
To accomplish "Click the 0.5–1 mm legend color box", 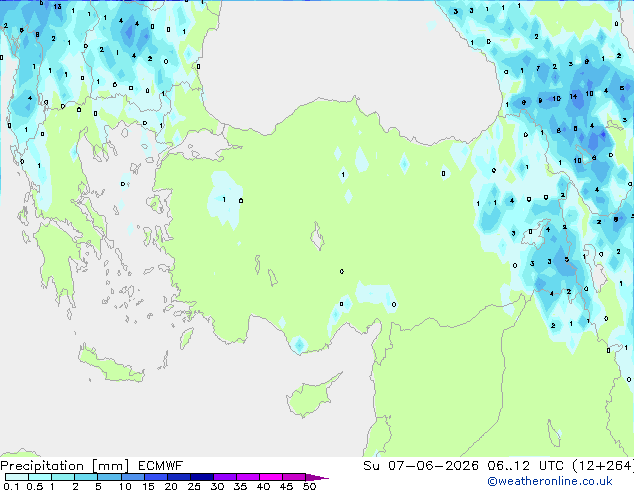I will (x=40, y=477).
